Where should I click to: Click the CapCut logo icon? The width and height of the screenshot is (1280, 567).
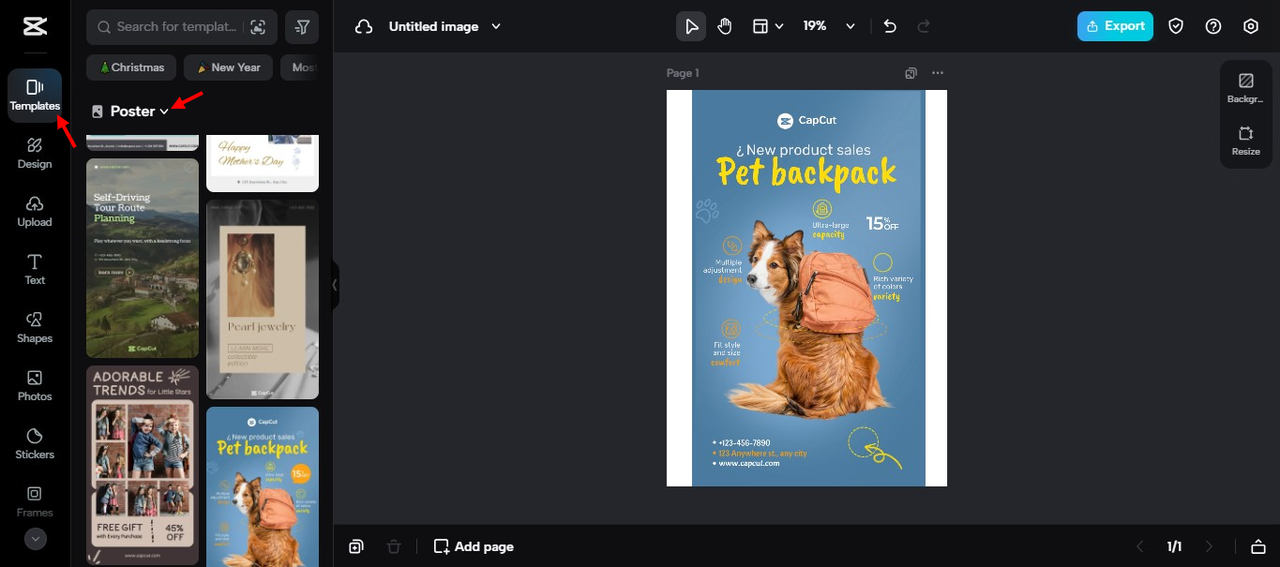point(35,26)
